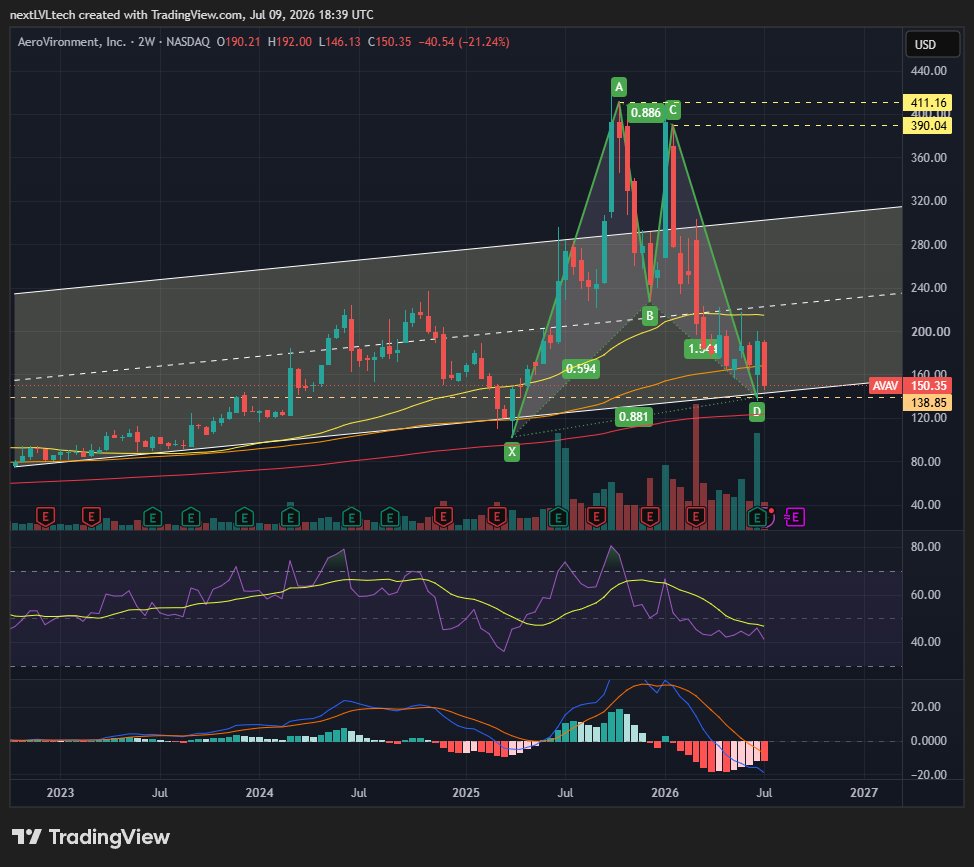Click the 320.00 price axis label
The height and width of the screenshot is (867, 974).
[929, 201]
